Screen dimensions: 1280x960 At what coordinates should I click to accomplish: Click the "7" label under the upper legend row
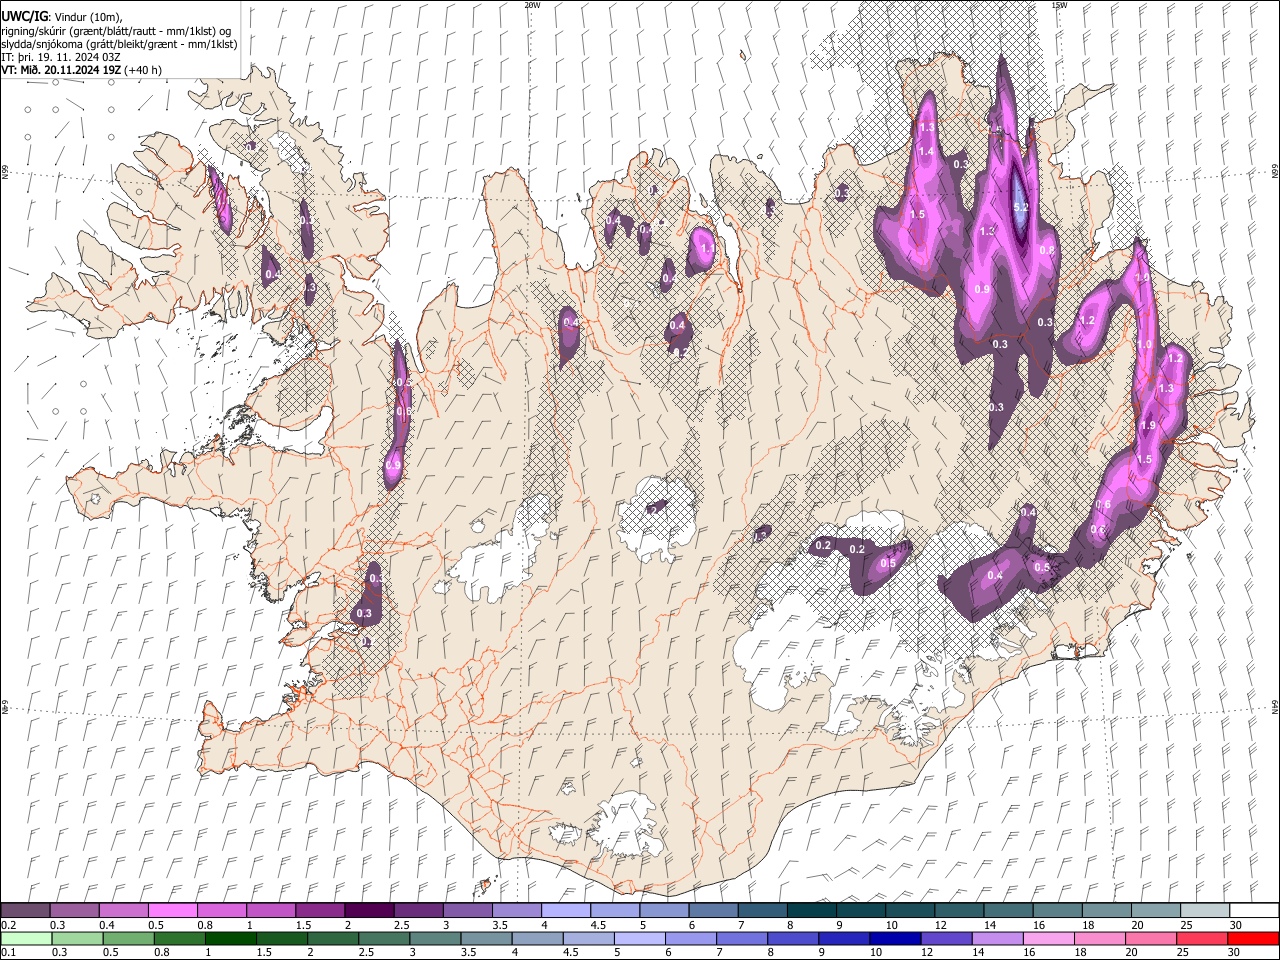740,925
